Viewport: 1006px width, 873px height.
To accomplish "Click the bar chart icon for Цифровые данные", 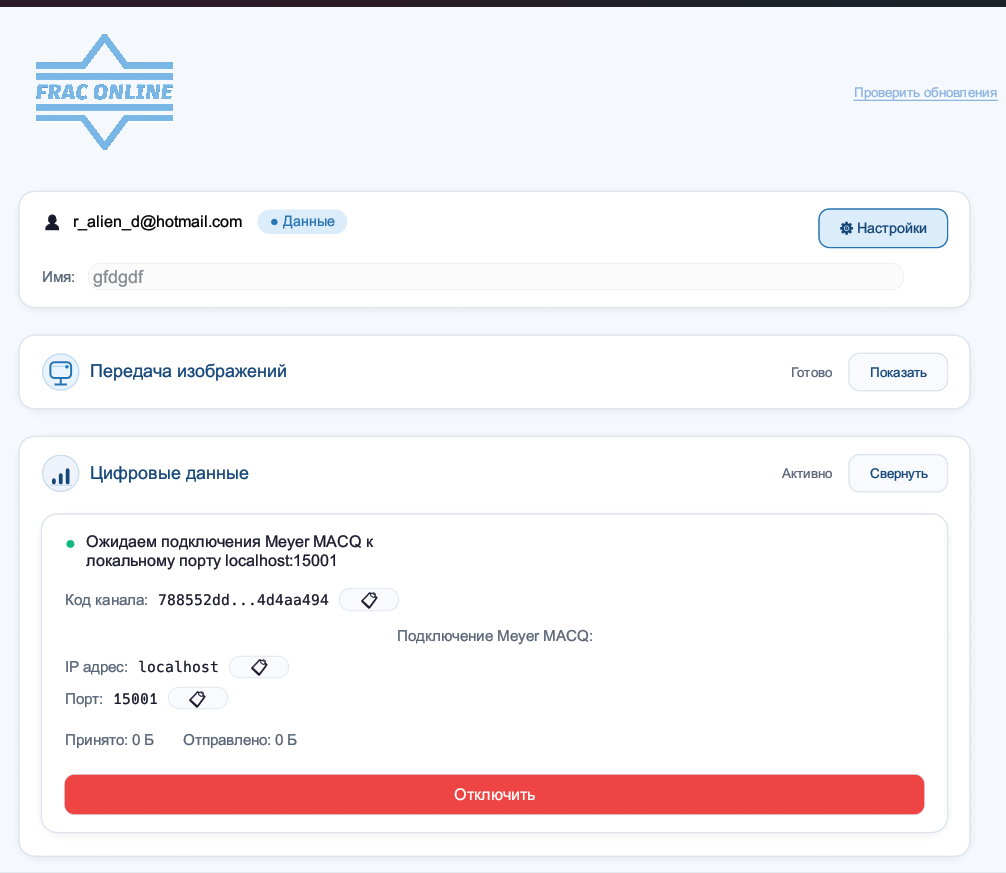I will point(60,474).
